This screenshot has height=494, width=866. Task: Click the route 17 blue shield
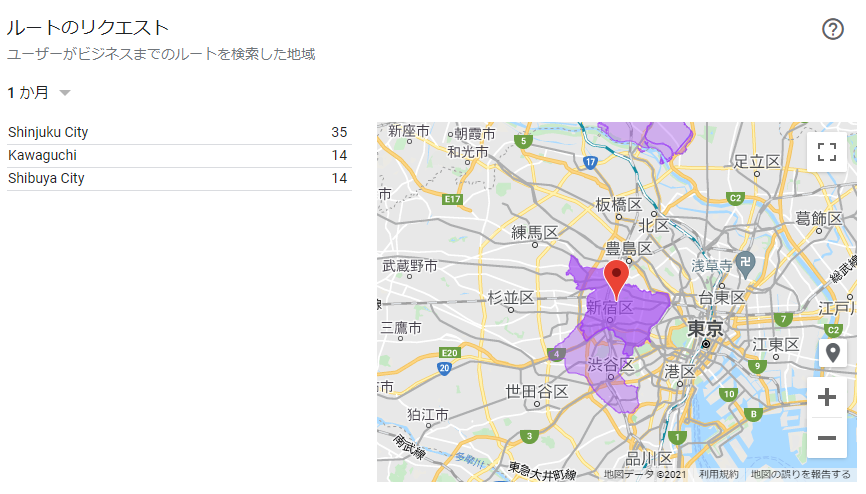point(590,162)
